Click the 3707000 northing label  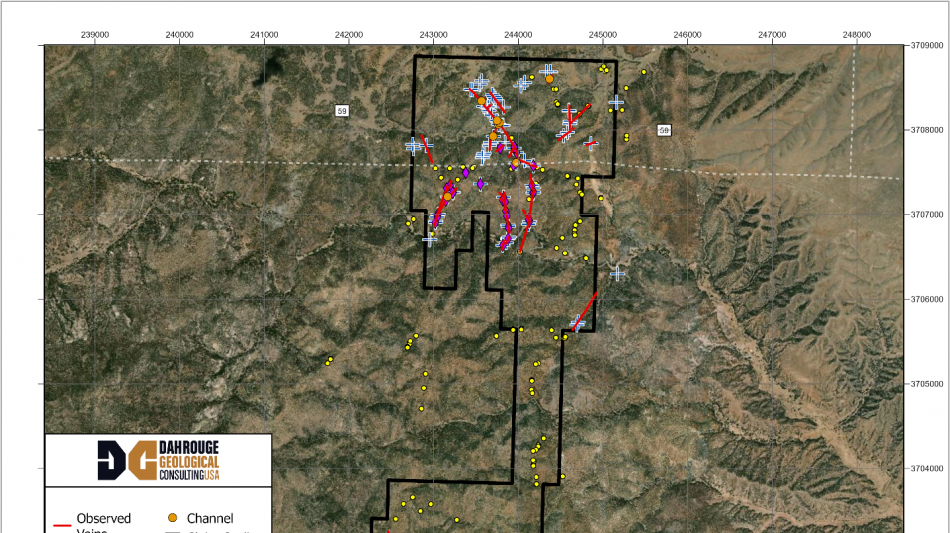coord(927,214)
